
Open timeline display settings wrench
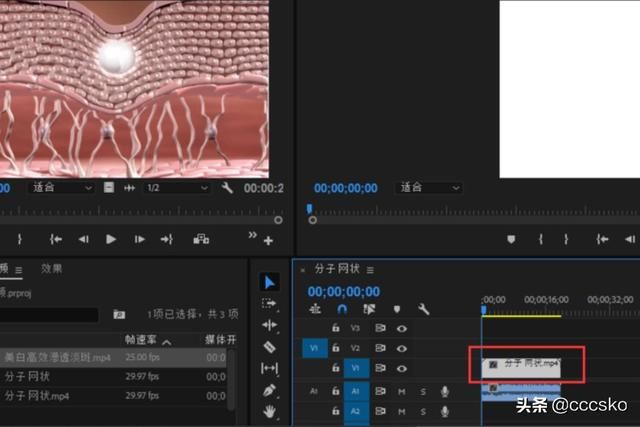[x=424, y=310]
